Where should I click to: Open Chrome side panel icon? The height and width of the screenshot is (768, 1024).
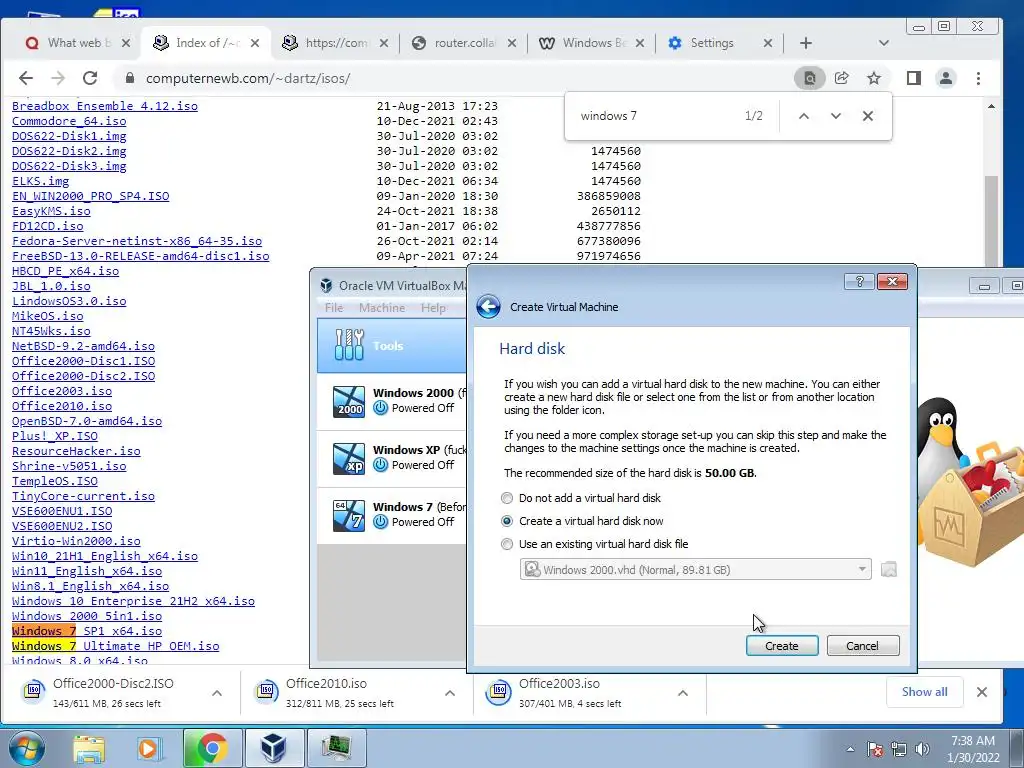point(914,78)
